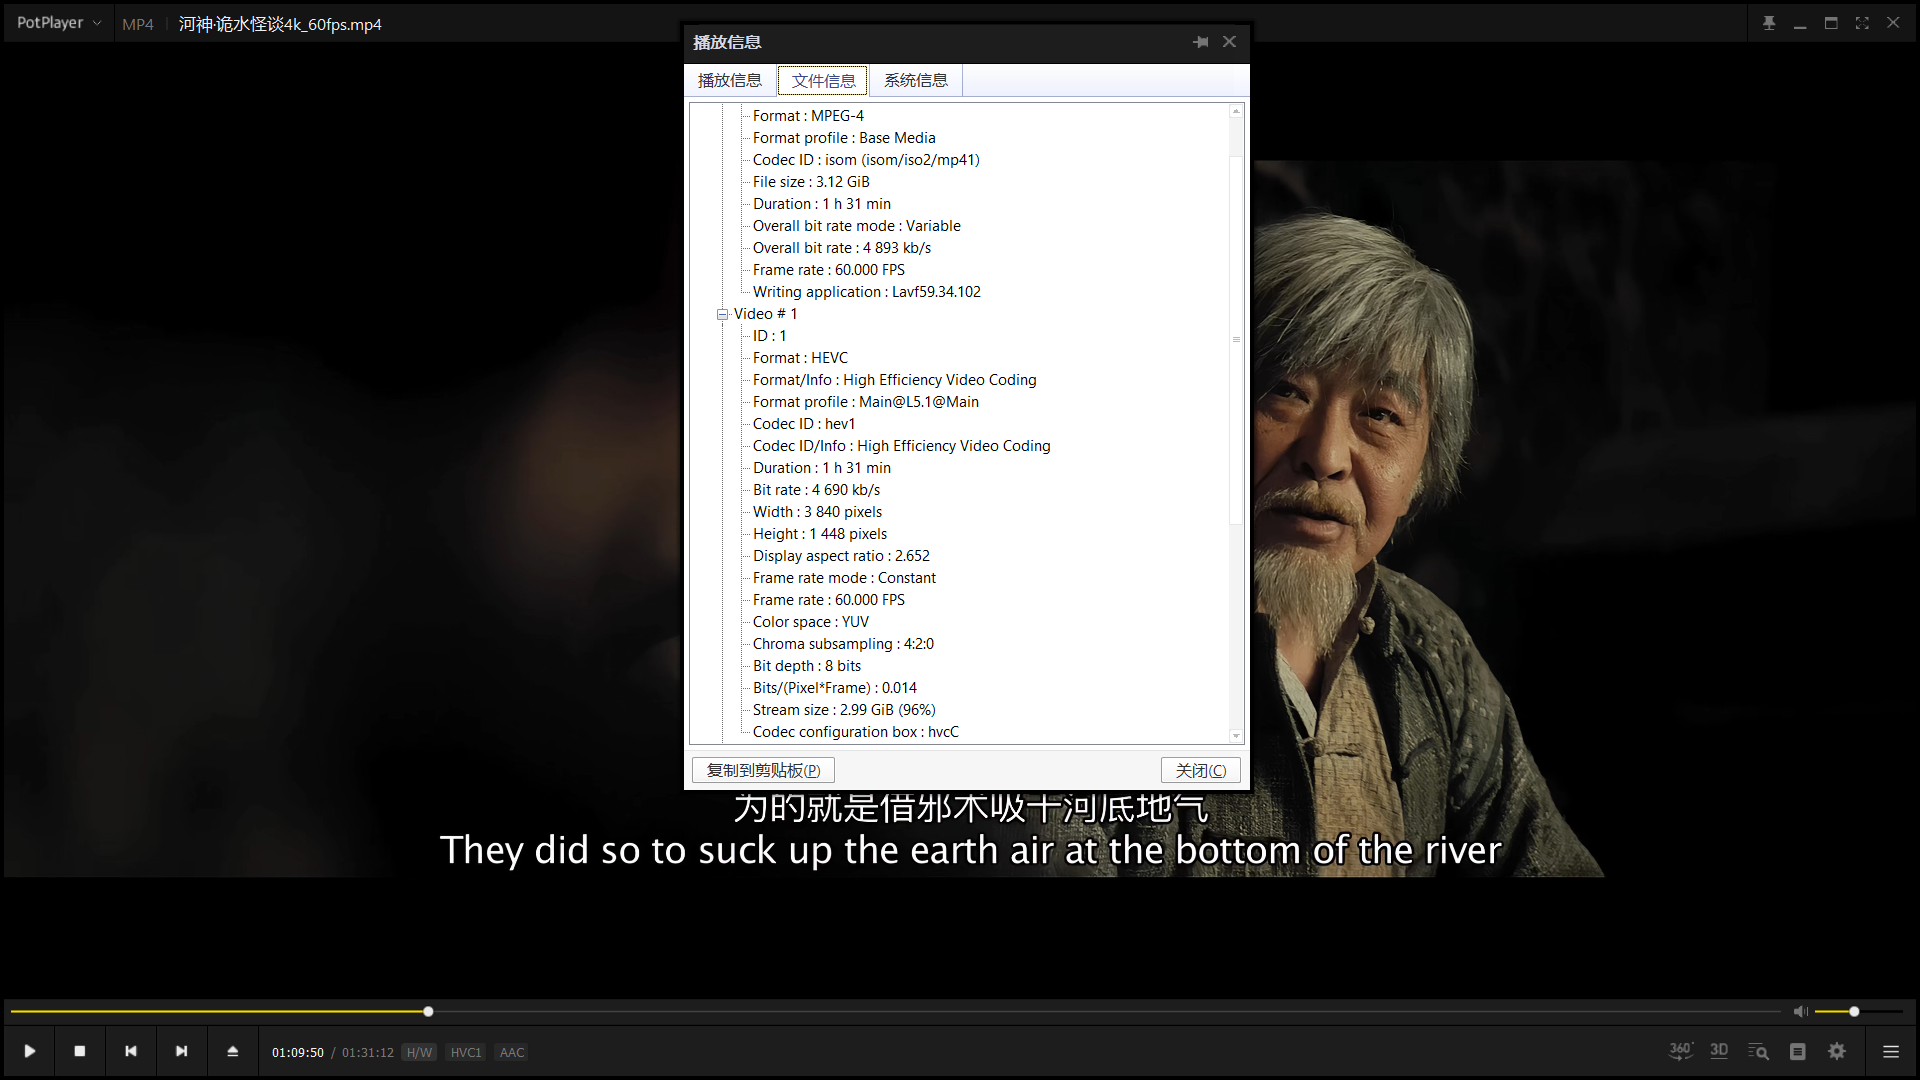Viewport: 1920px width, 1080px height.
Task: Open the PotPlayer main menu dropdown
Action: point(58,23)
